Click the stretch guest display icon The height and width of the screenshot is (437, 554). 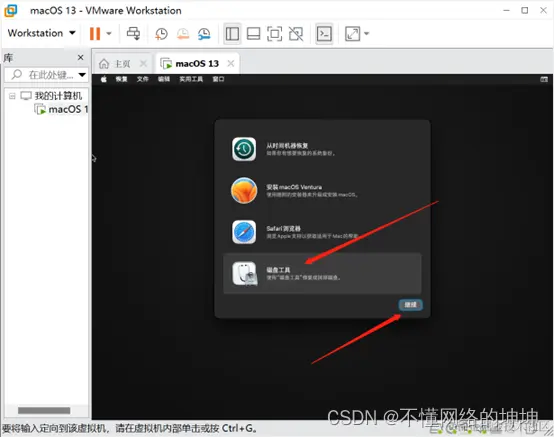[352, 34]
